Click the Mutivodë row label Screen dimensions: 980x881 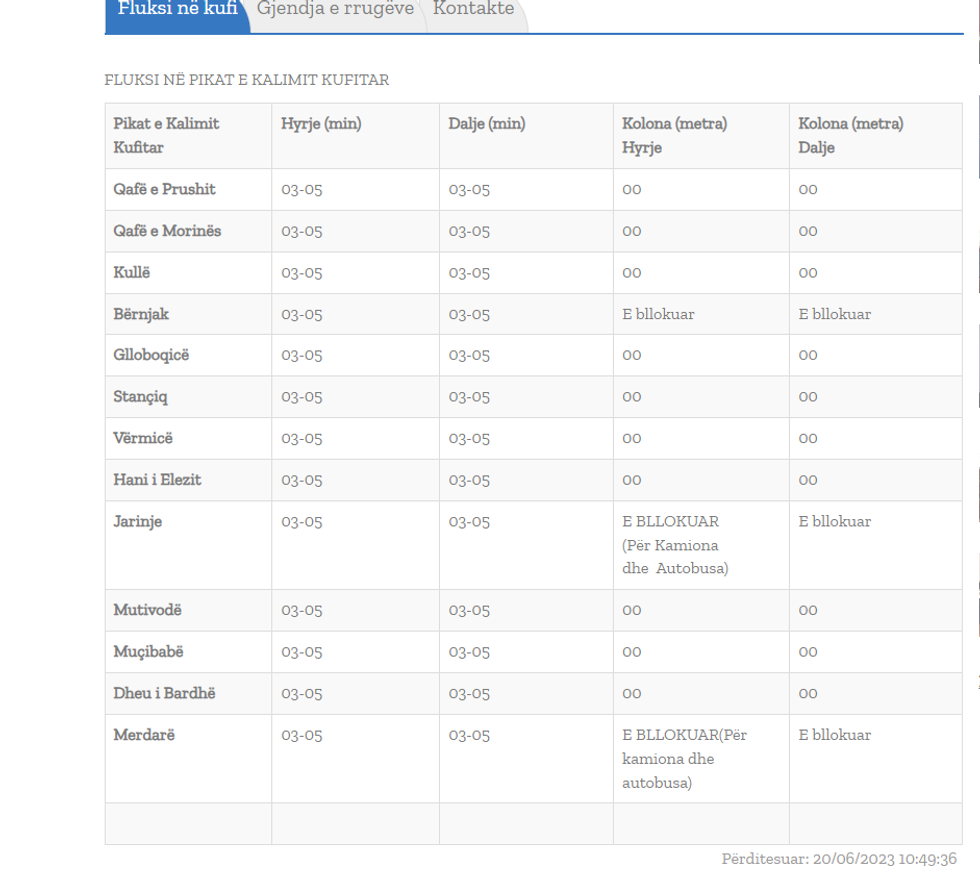pyautogui.click(x=147, y=610)
